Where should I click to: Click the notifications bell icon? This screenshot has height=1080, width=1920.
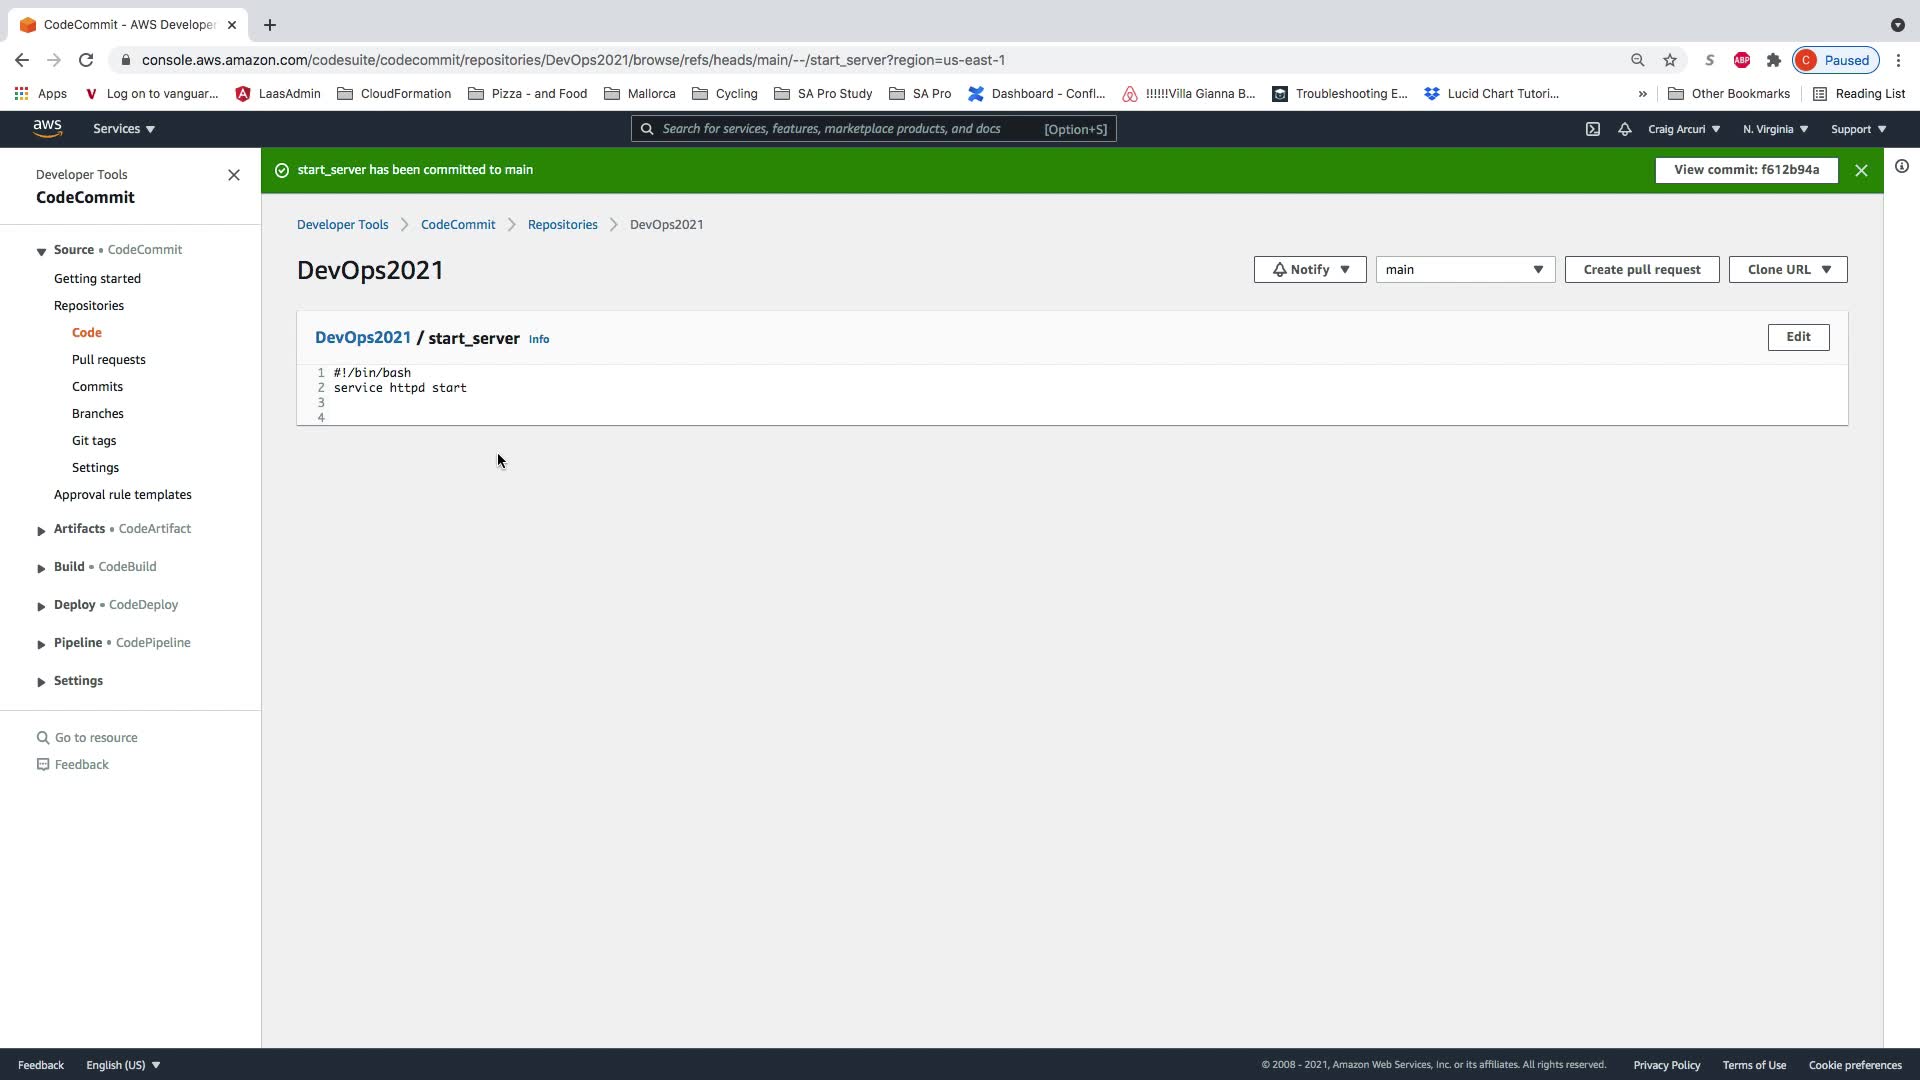tap(1624, 129)
